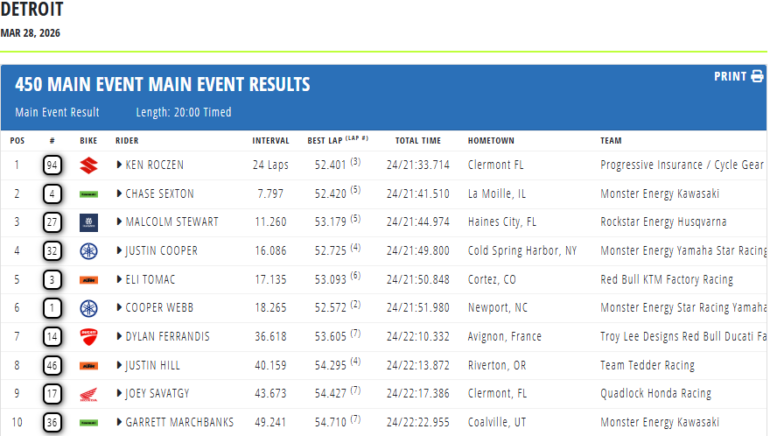The height and width of the screenshot is (436, 770).
Task: Click the Rider column header
Action: tap(127, 140)
